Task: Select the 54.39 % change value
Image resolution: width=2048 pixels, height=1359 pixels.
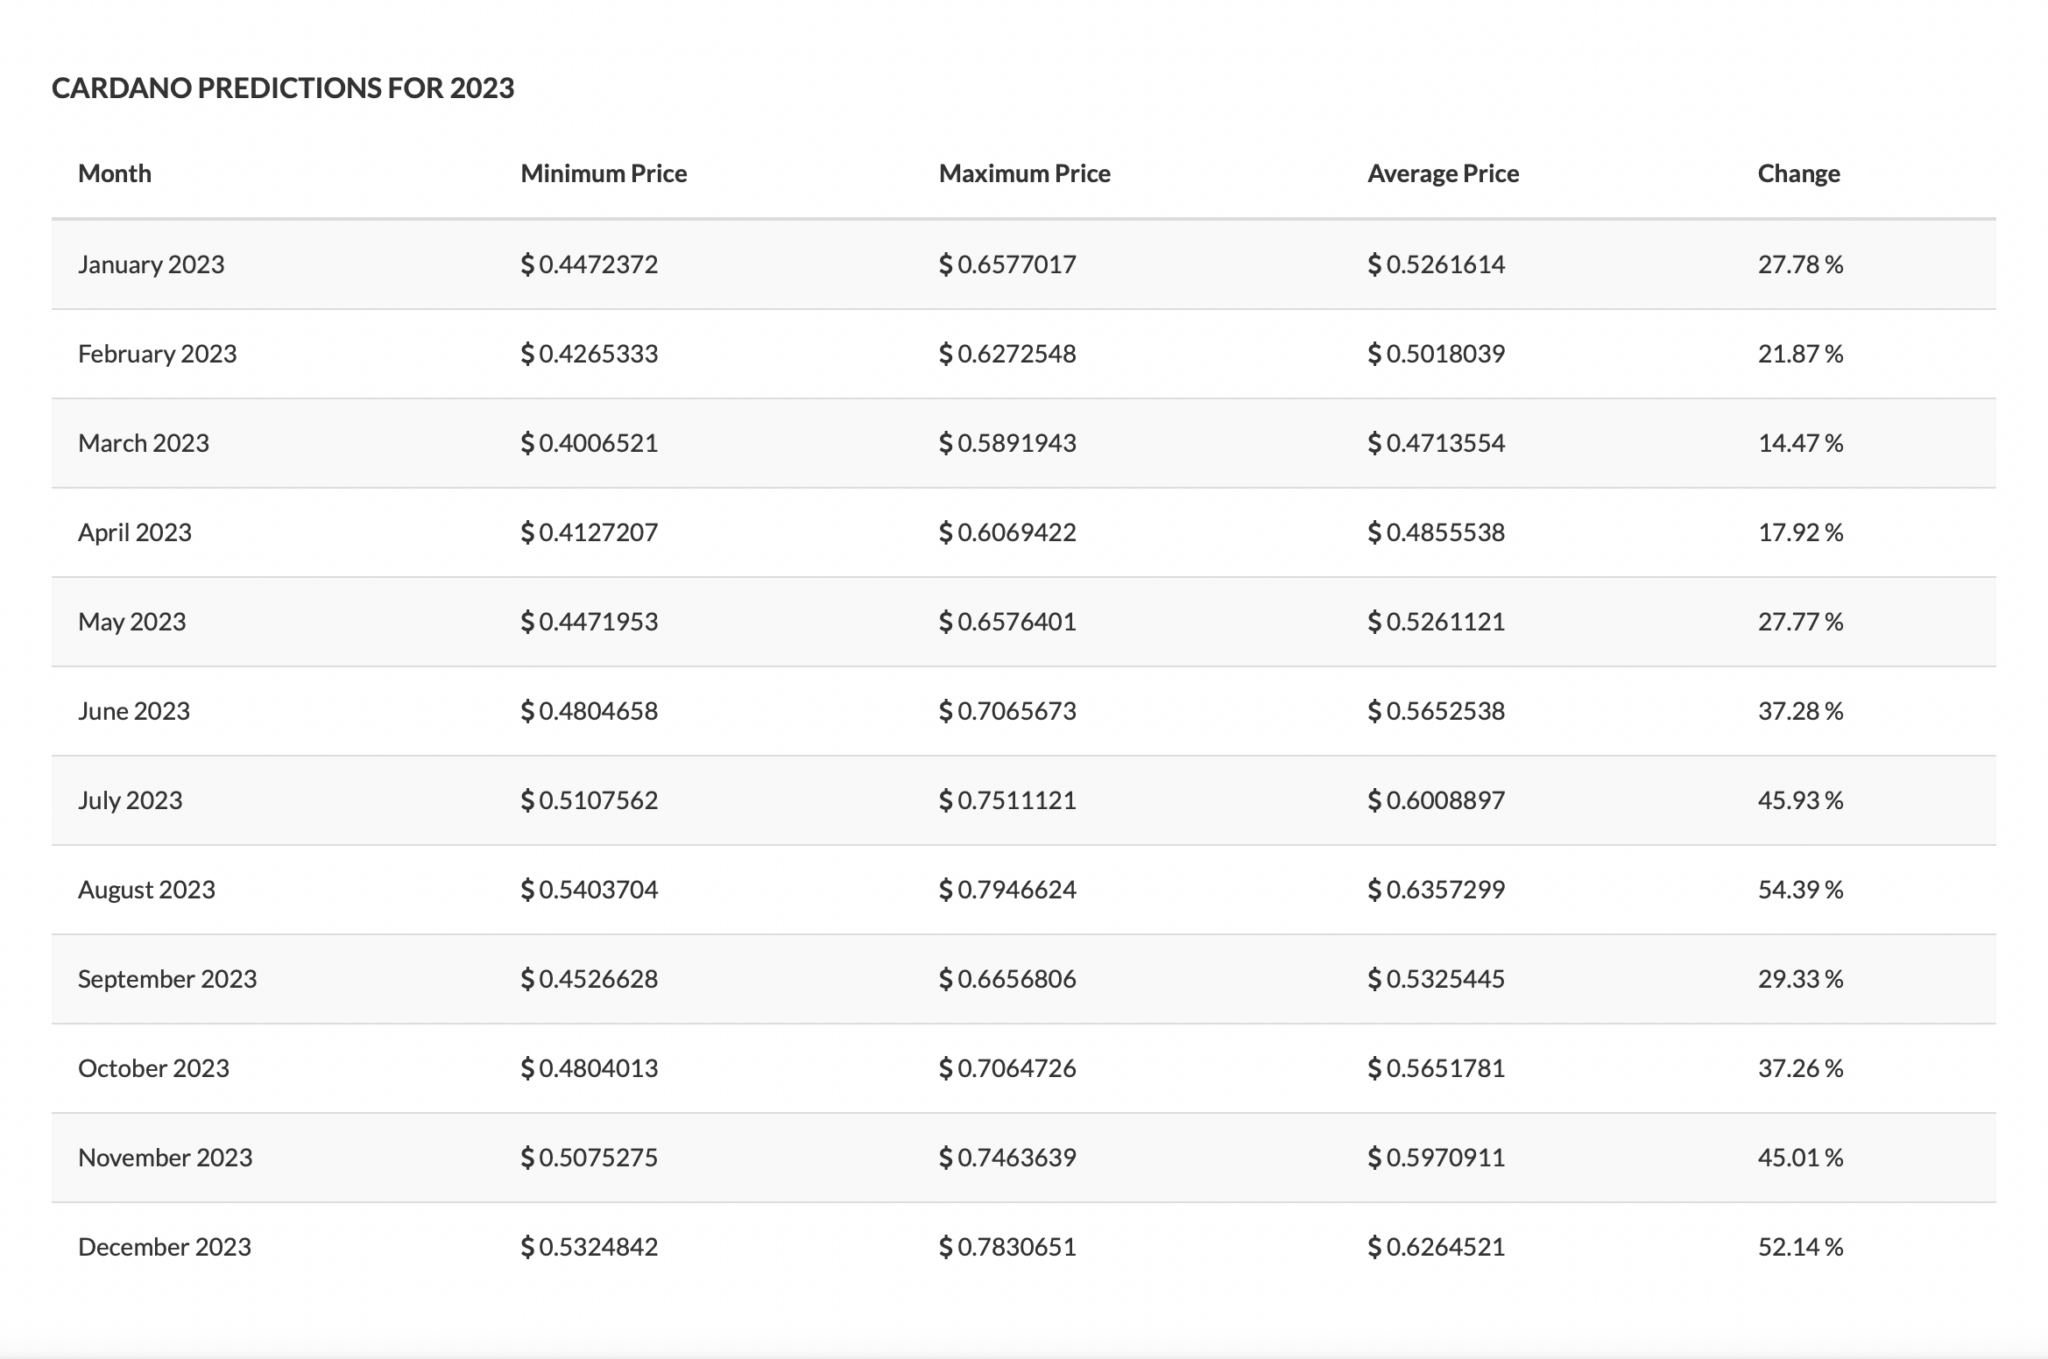Action: click(x=1801, y=890)
